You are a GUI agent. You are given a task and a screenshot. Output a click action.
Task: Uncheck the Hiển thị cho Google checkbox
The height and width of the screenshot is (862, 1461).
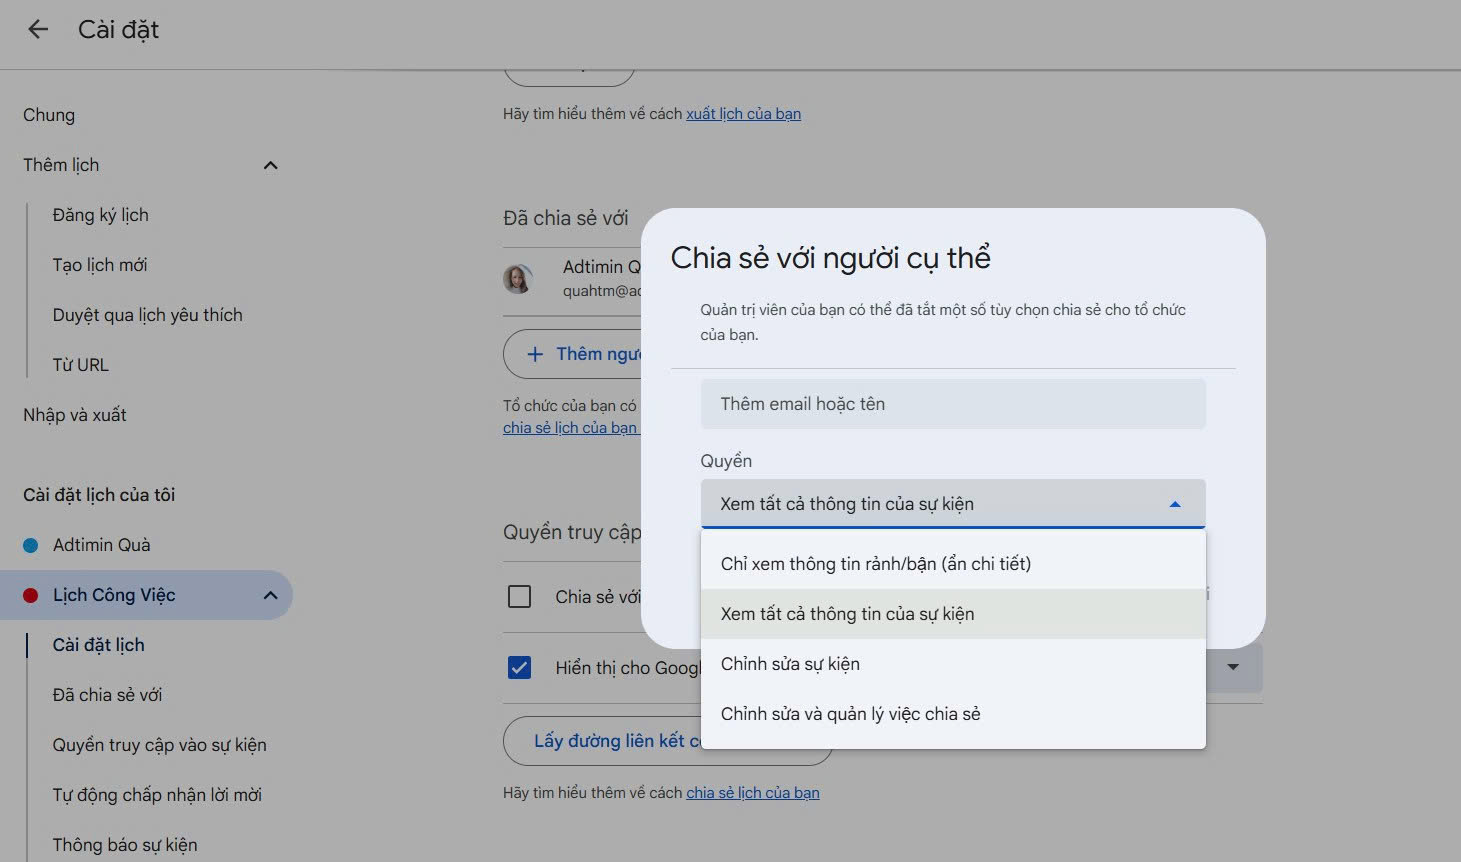(x=520, y=667)
